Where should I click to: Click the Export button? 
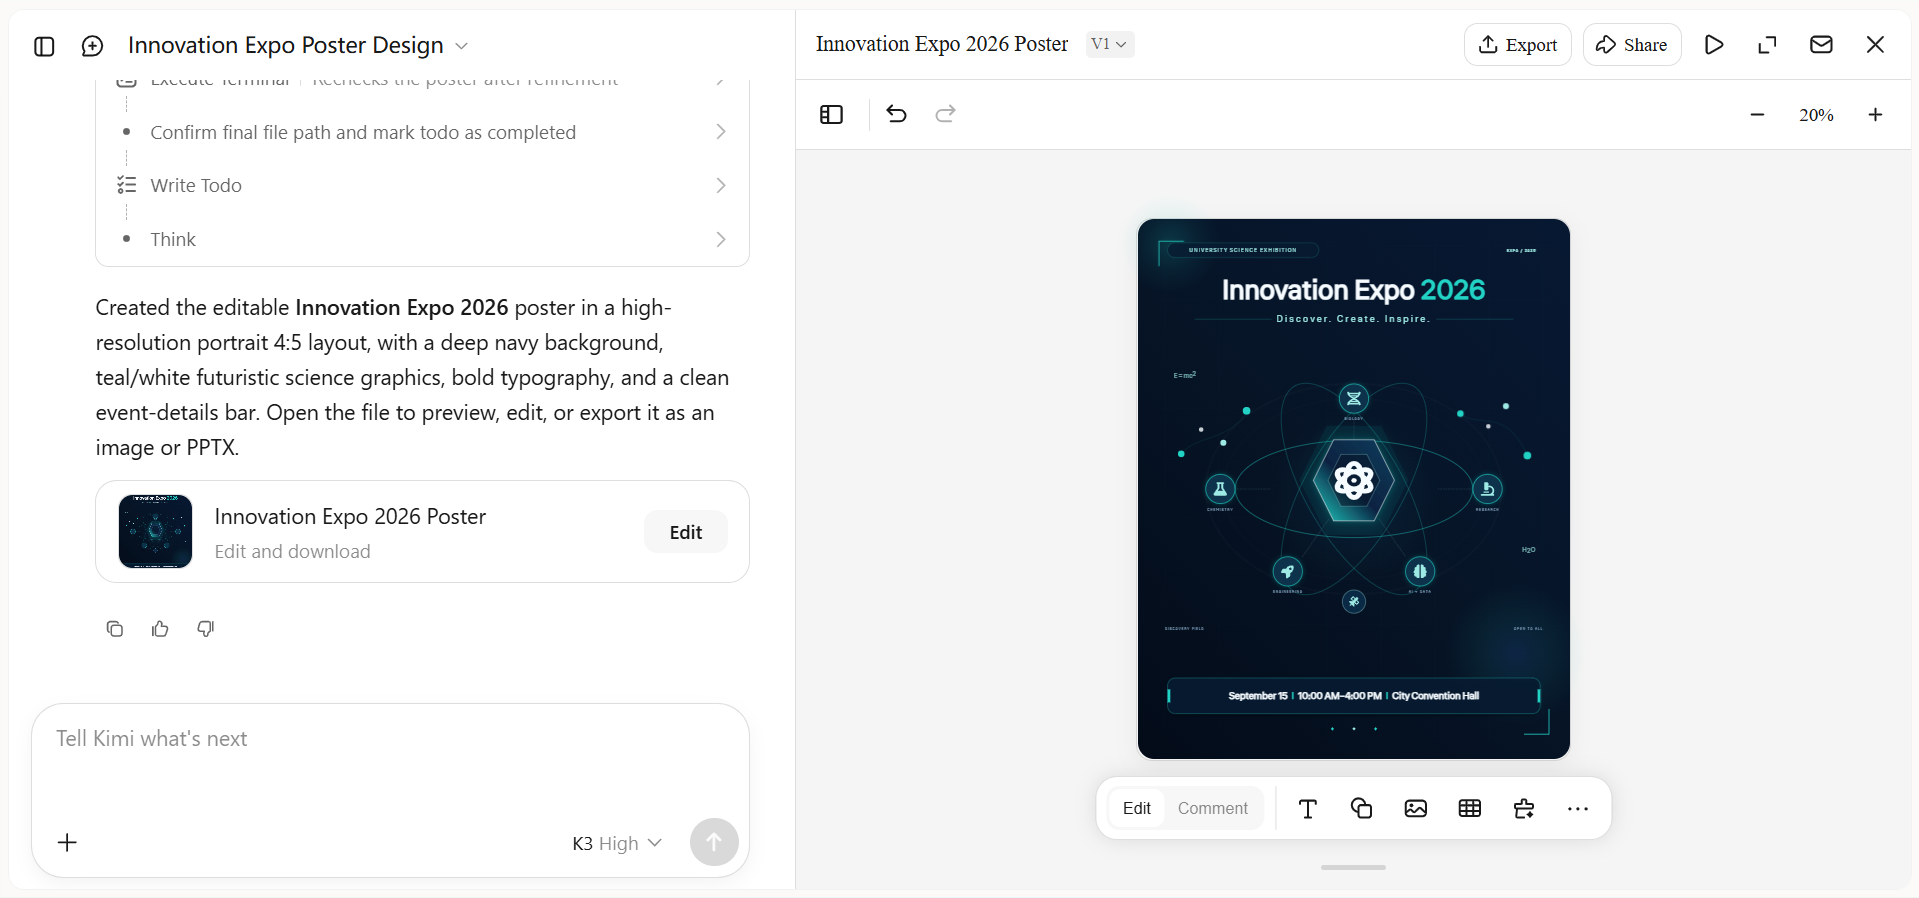click(x=1518, y=45)
